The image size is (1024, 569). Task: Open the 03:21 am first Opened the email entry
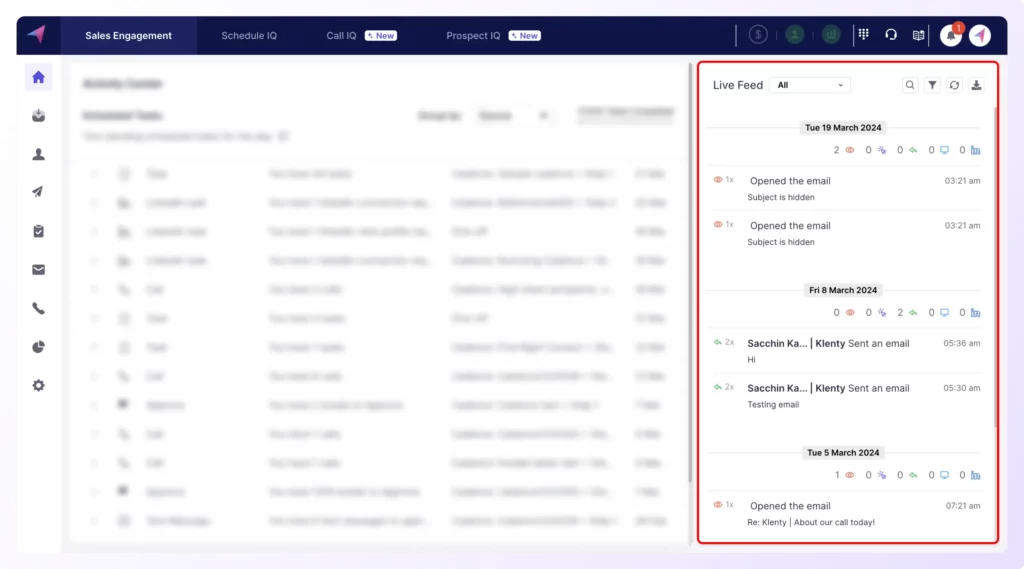846,188
